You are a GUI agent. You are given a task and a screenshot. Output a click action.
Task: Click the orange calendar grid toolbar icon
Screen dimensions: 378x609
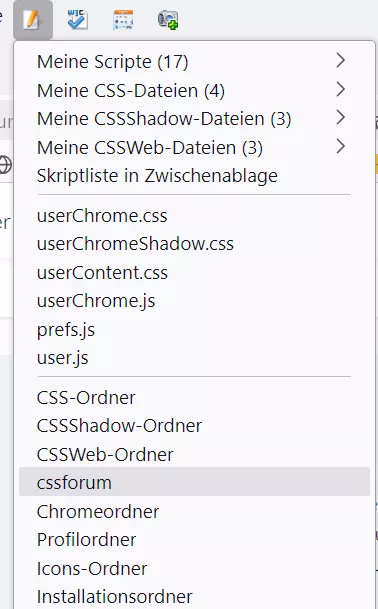[x=123, y=20]
